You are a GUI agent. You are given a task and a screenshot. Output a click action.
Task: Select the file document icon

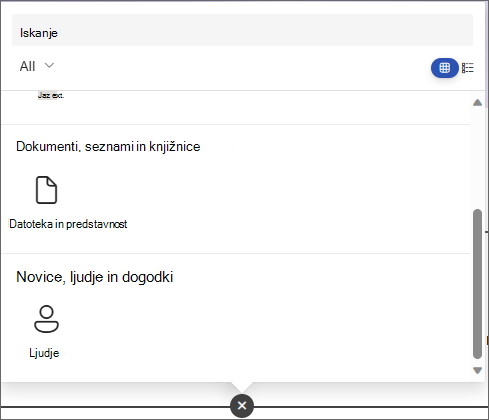46,190
